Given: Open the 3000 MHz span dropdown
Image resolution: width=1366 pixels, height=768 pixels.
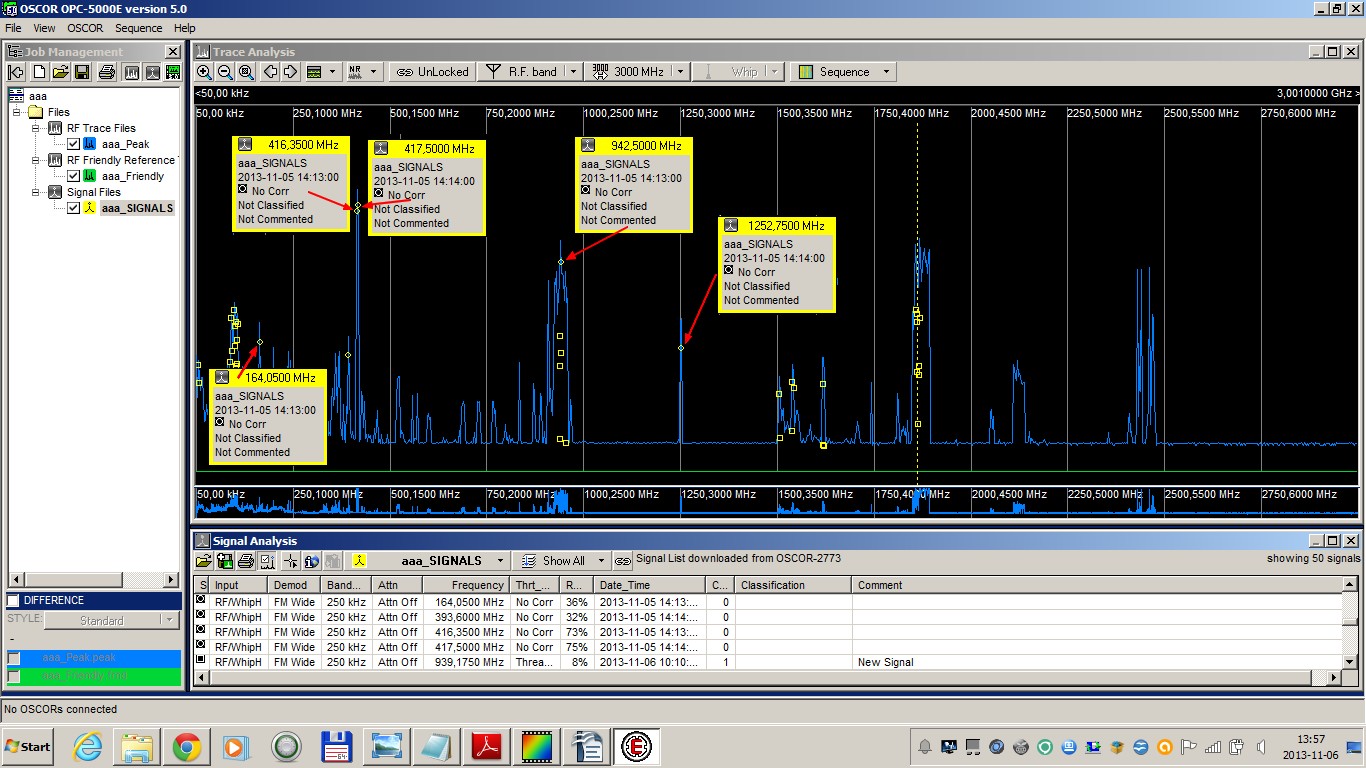Looking at the screenshot, I should click(680, 72).
